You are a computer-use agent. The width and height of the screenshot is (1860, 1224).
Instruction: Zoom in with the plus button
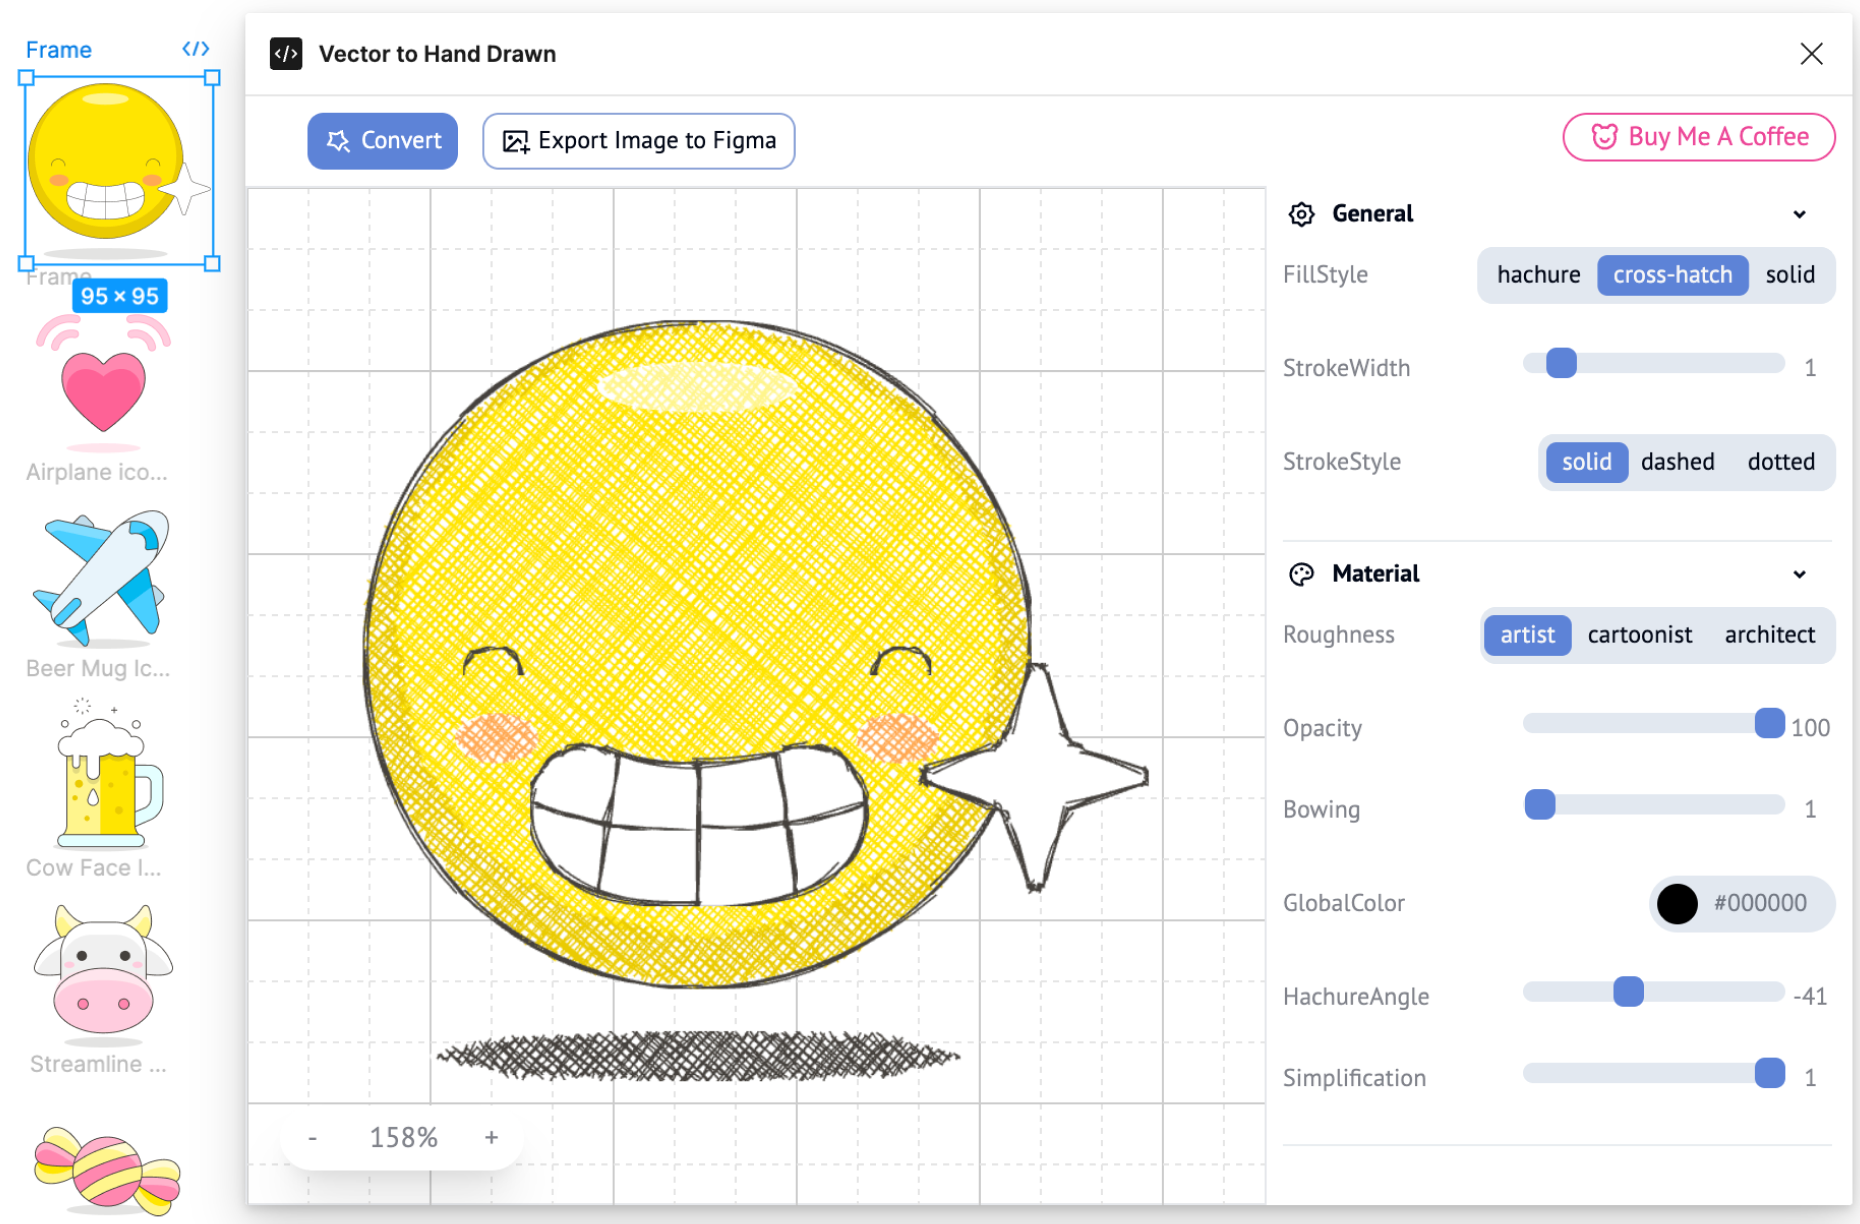[x=491, y=1138]
